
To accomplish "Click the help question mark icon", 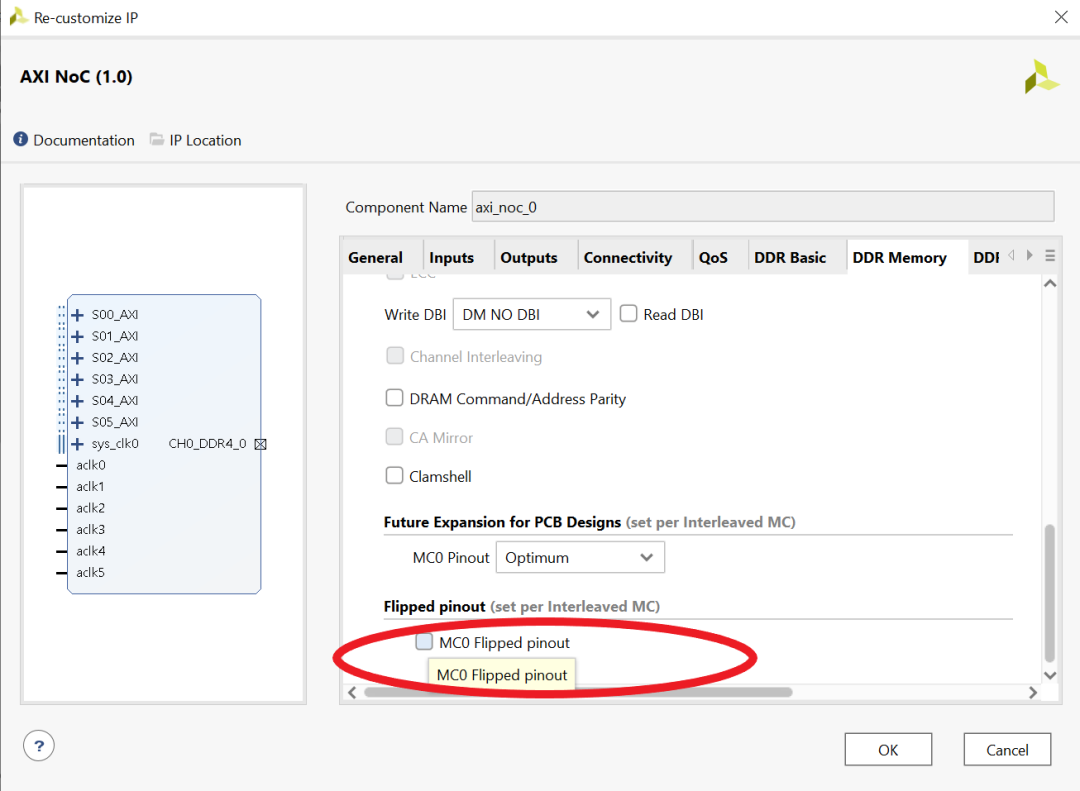I will click(38, 745).
